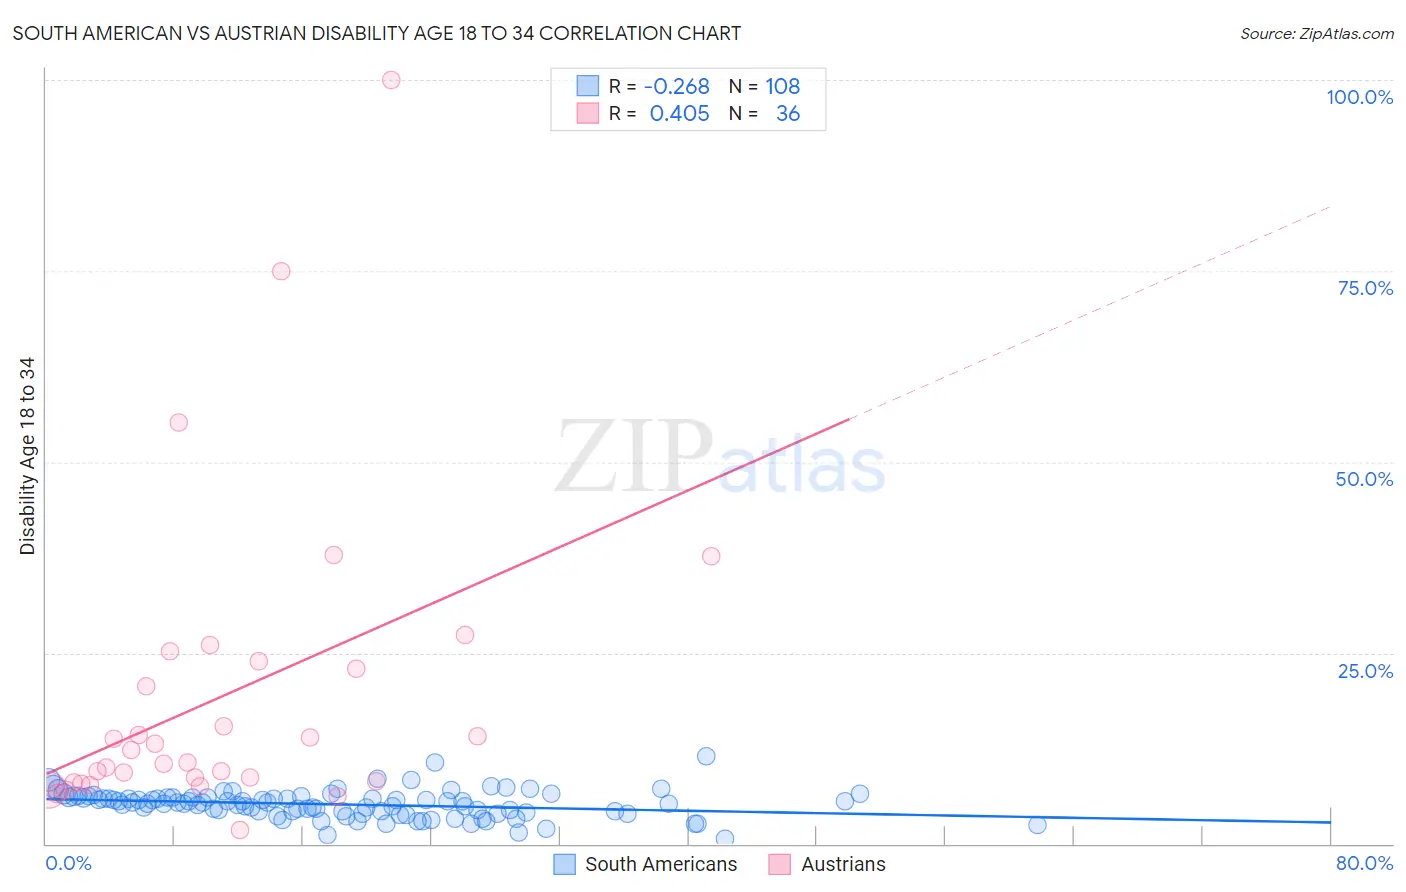Click the pink outlier point at 100%
The width and height of the screenshot is (1406, 892).
(x=391, y=80)
